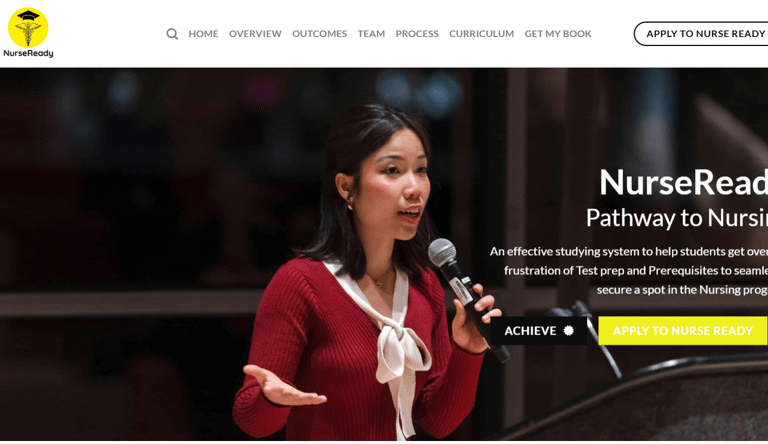
Task: Open the search magnifier icon
Action: point(172,34)
